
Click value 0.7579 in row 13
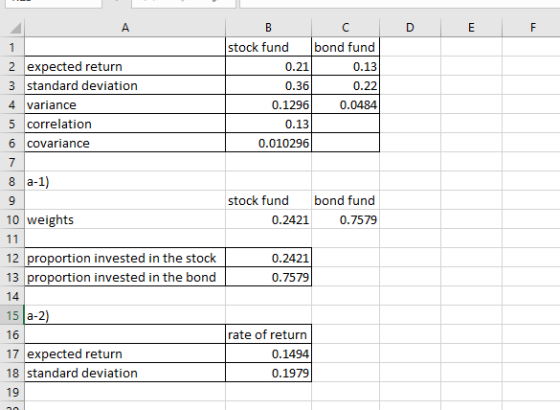click(x=268, y=277)
